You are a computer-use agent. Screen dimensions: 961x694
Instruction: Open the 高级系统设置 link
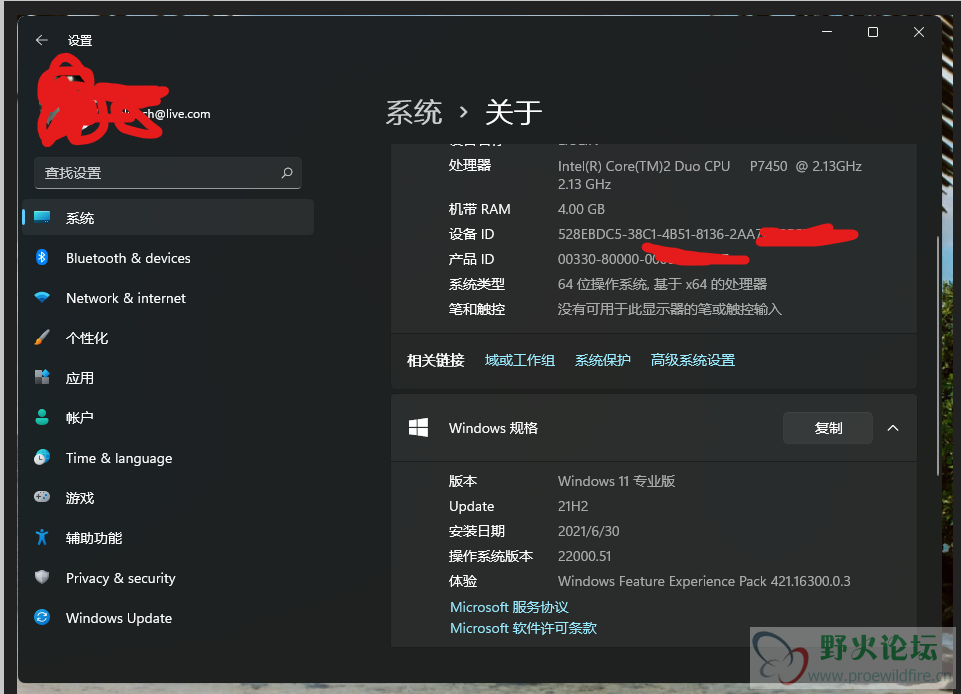pyautogui.click(x=693, y=360)
